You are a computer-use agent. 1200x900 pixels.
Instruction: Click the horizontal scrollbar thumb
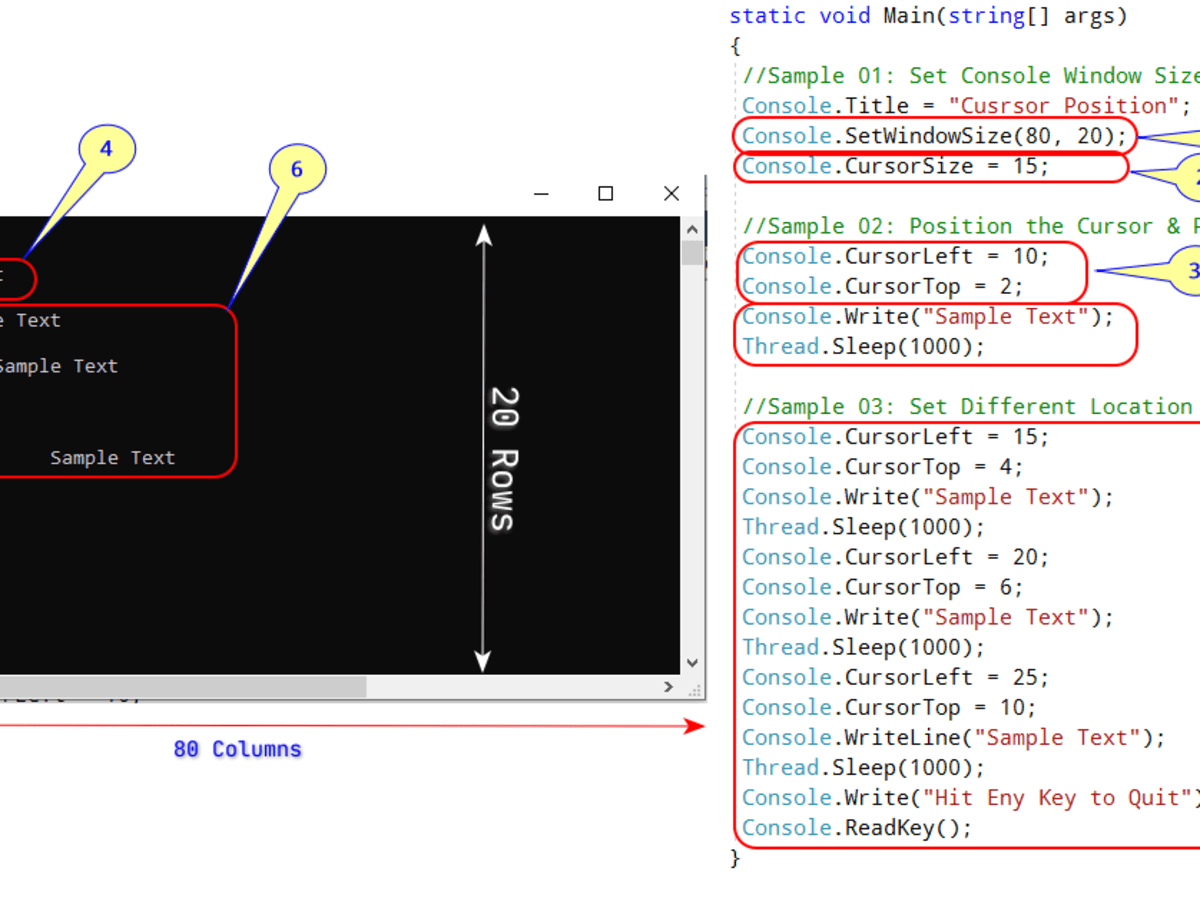click(x=180, y=687)
